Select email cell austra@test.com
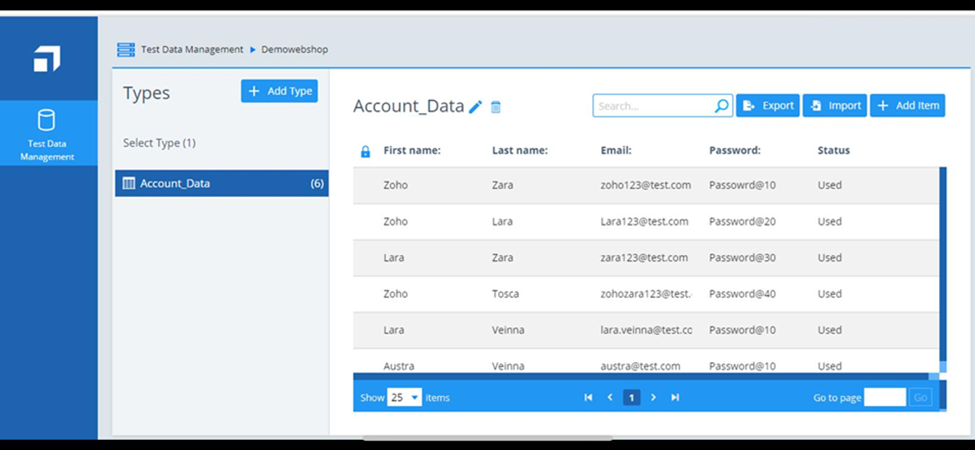 640,366
